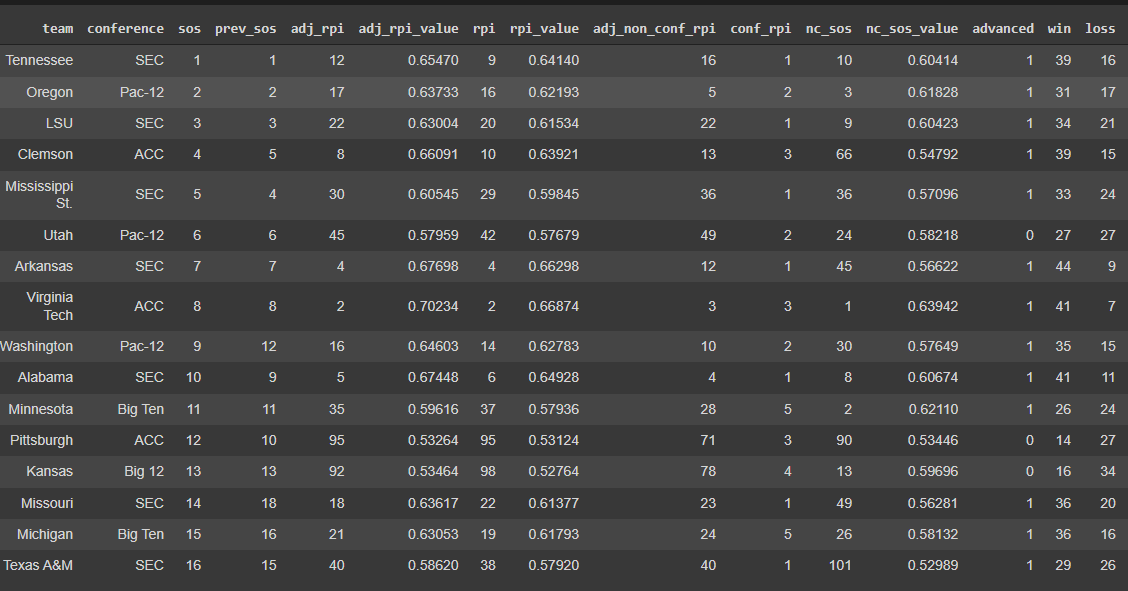Click Washington's rpi_value 0.62783

554,346
